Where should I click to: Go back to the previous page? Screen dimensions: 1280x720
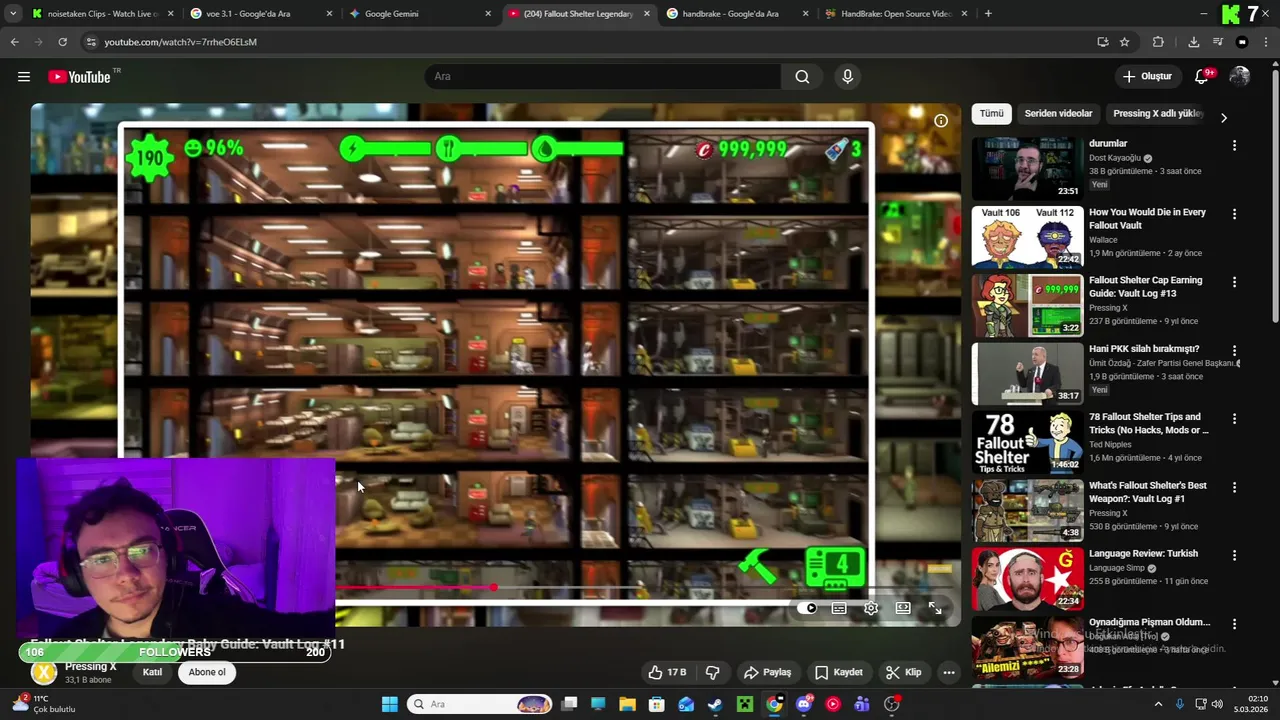pyautogui.click(x=14, y=42)
